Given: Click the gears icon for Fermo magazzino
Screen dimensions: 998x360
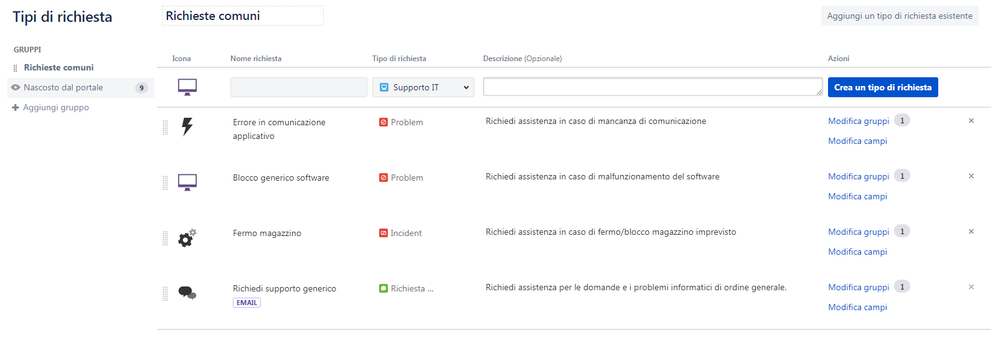Looking at the screenshot, I should (x=187, y=238).
